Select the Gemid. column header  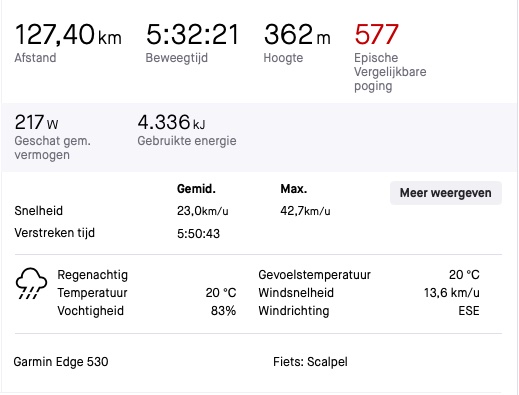point(196,189)
